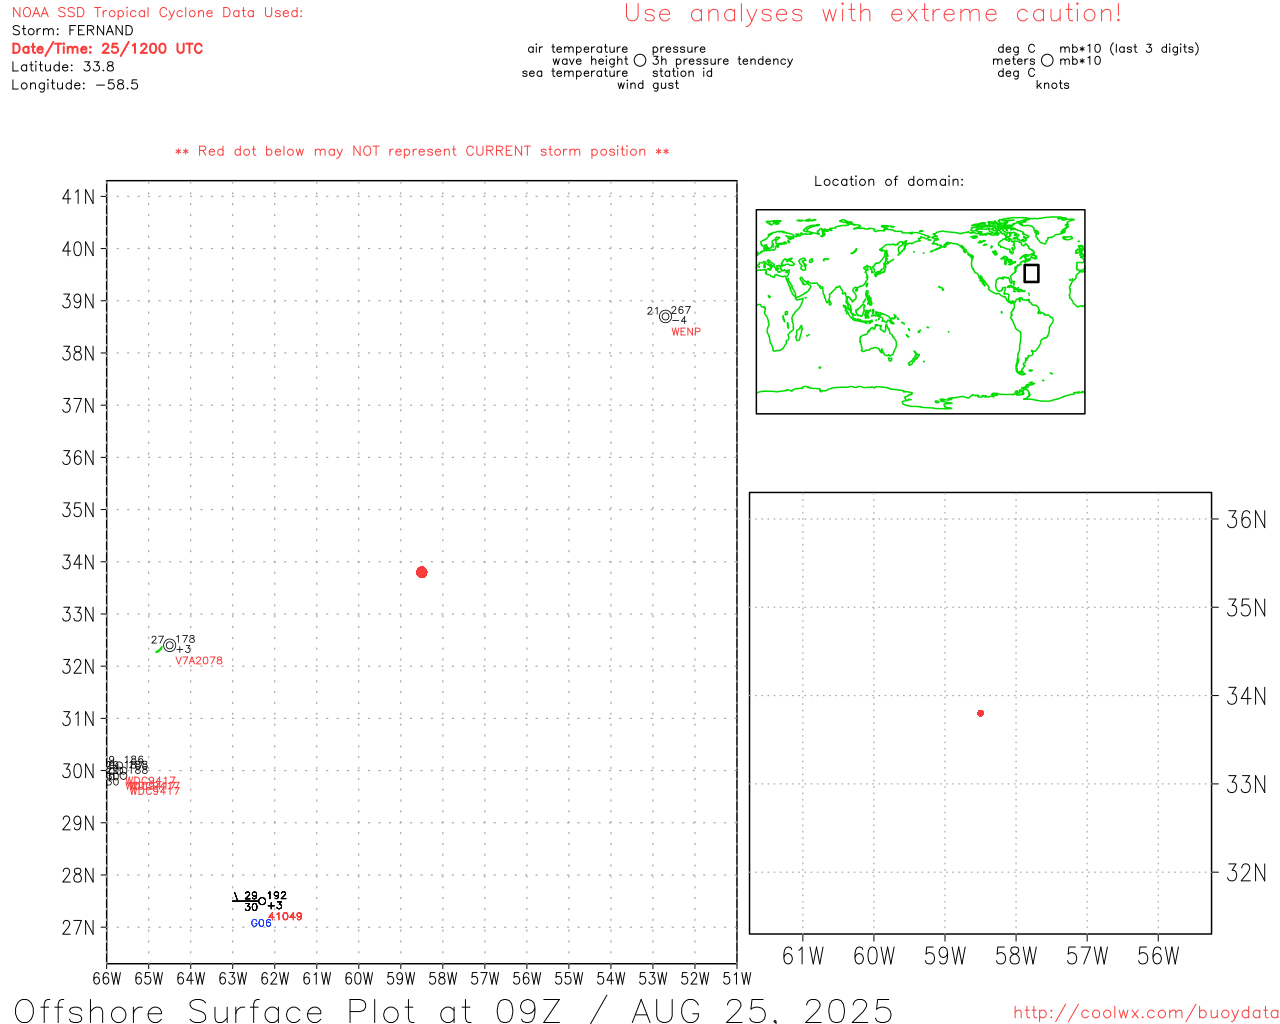Click the 66W longitude axis label
This screenshot has height=1024, width=1280.
coord(106,978)
